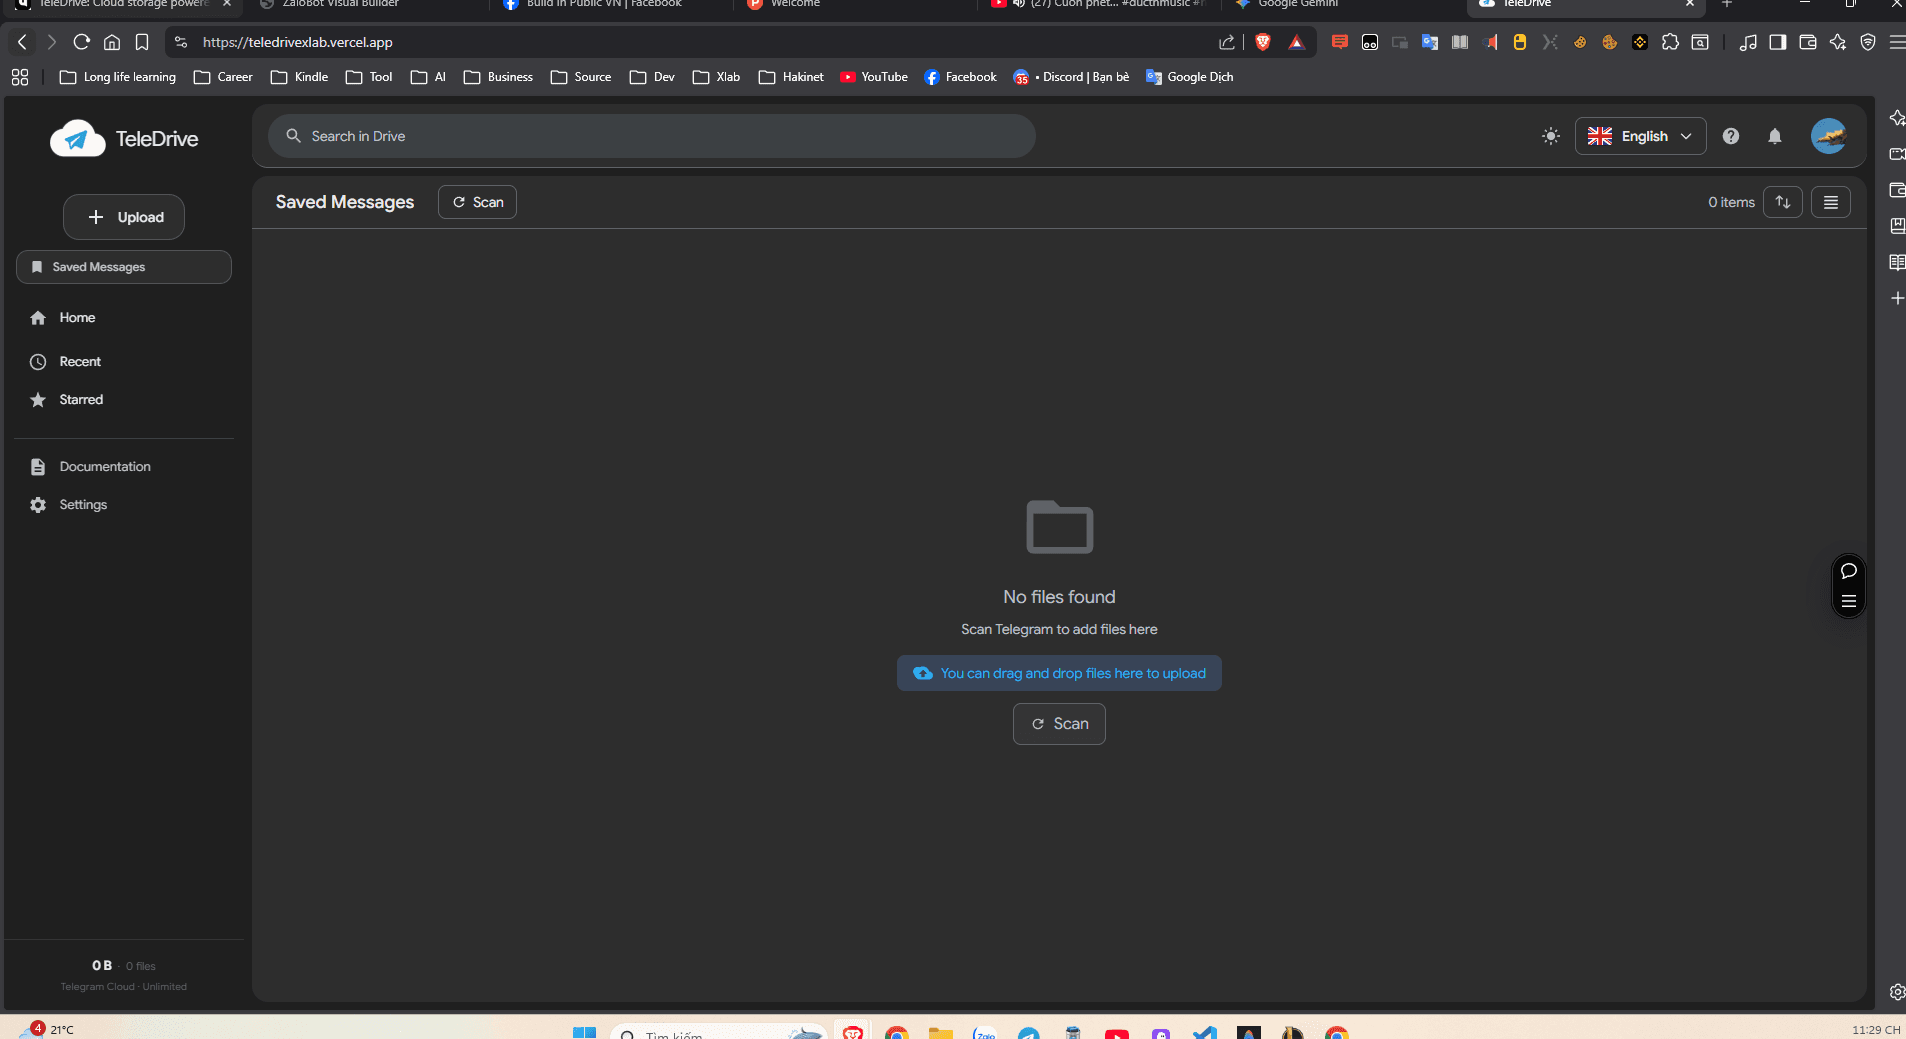
Task: Go to Starred in the sidebar
Action: (x=81, y=400)
